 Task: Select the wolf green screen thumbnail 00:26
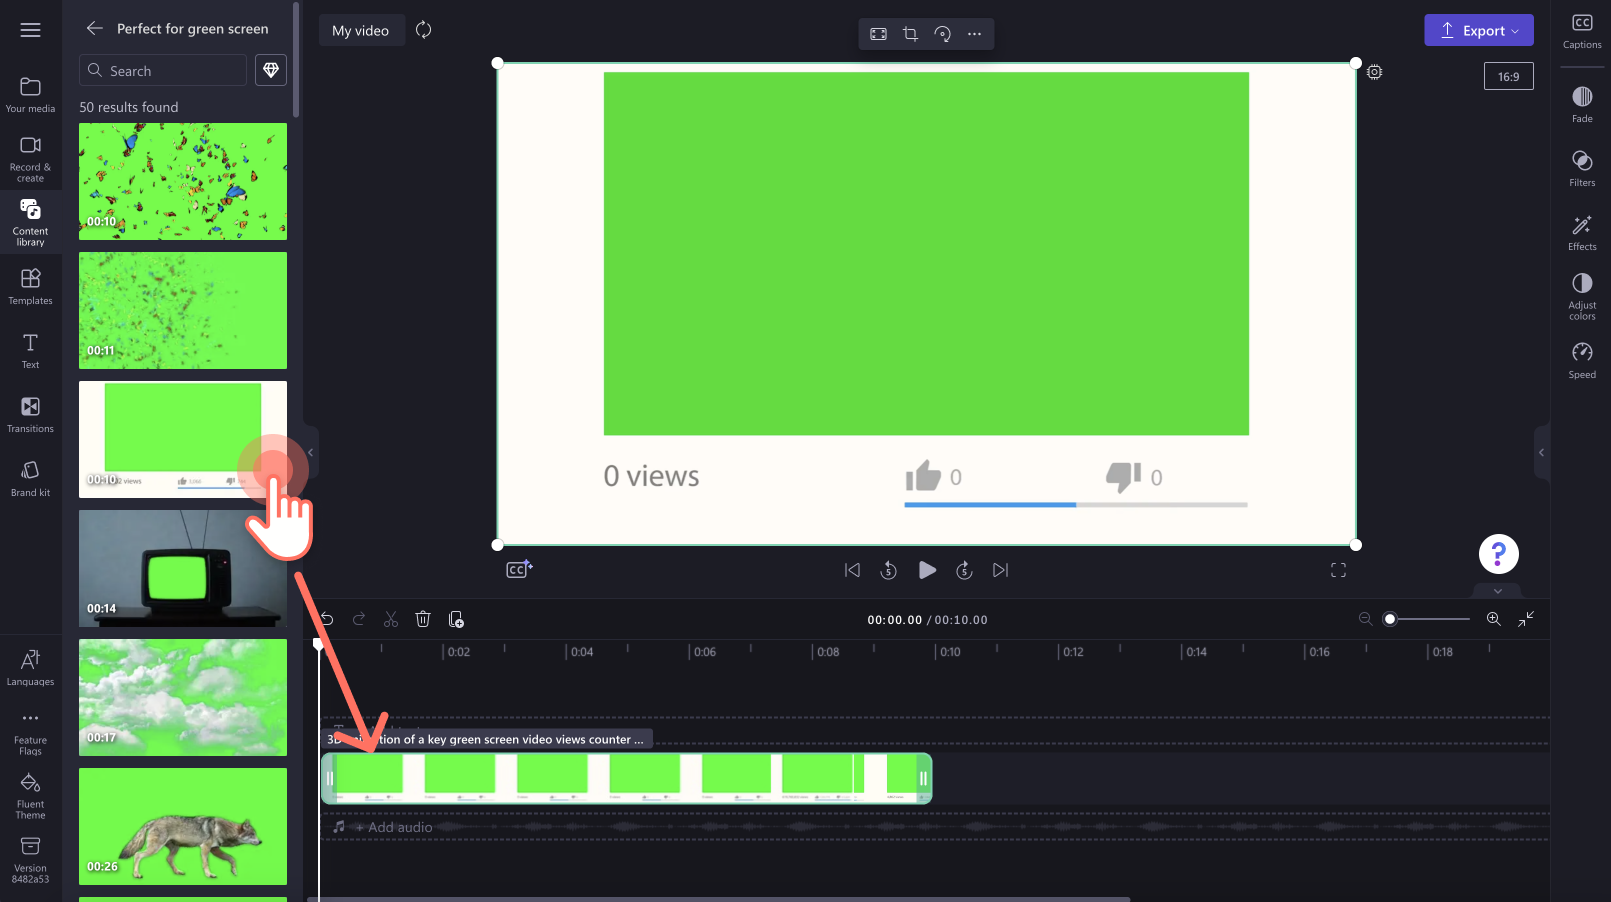coord(183,826)
